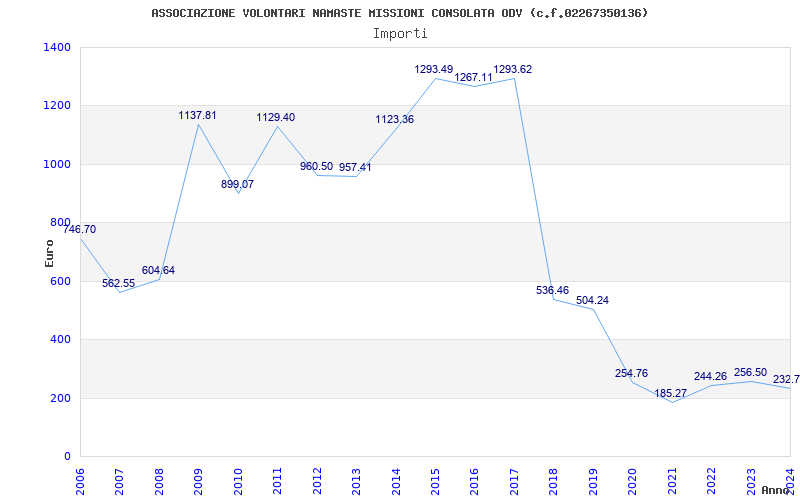
Task: Click y-axis value 1000
Action: point(58,164)
